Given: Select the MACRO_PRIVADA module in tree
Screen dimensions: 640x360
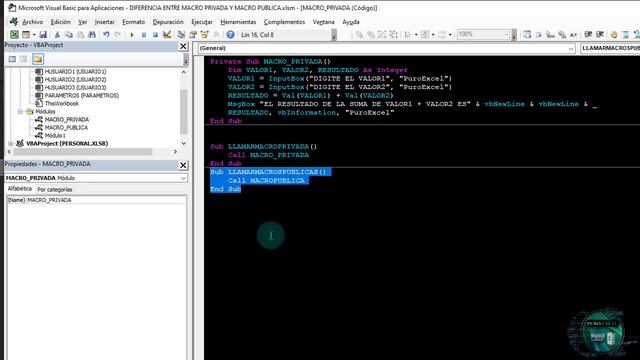Looking at the screenshot, I should pyautogui.click(x=67, y=120).
